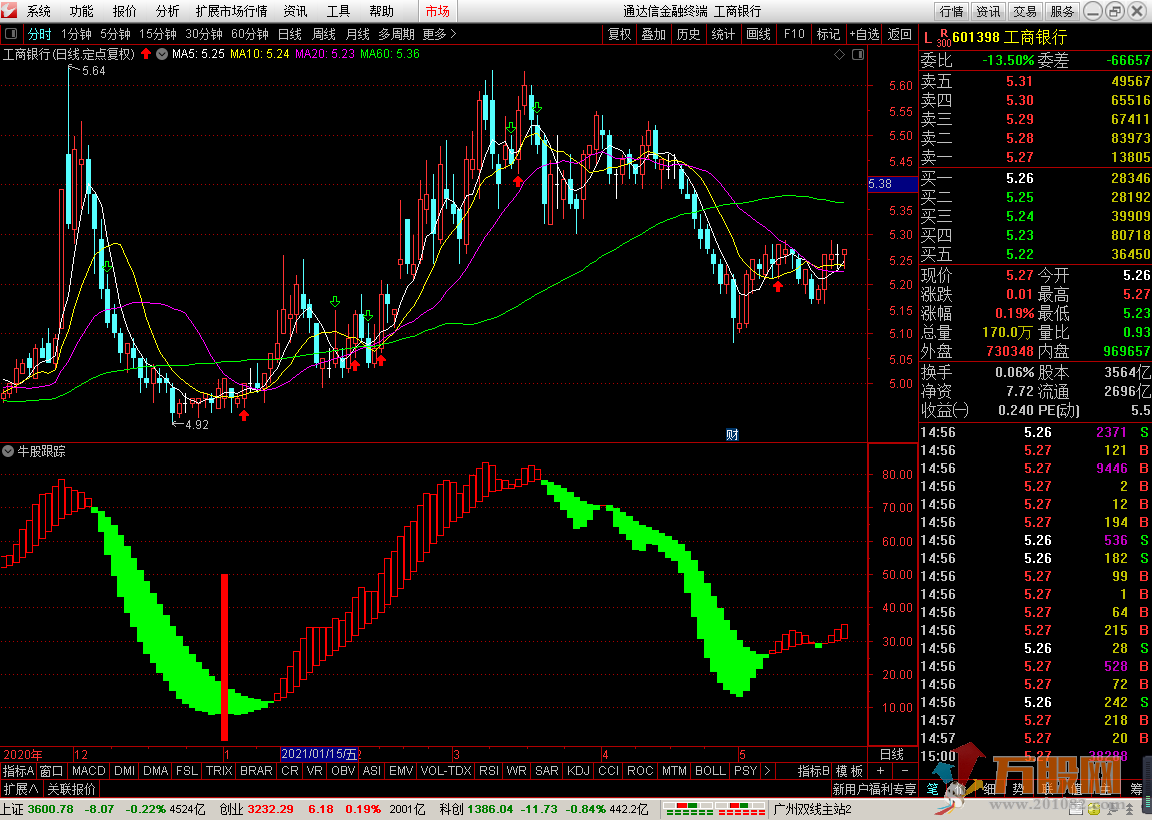This screenshot has height=821, width=1152.
Task: Click the diamond icon at chart top-right
Action: [837, 54]
